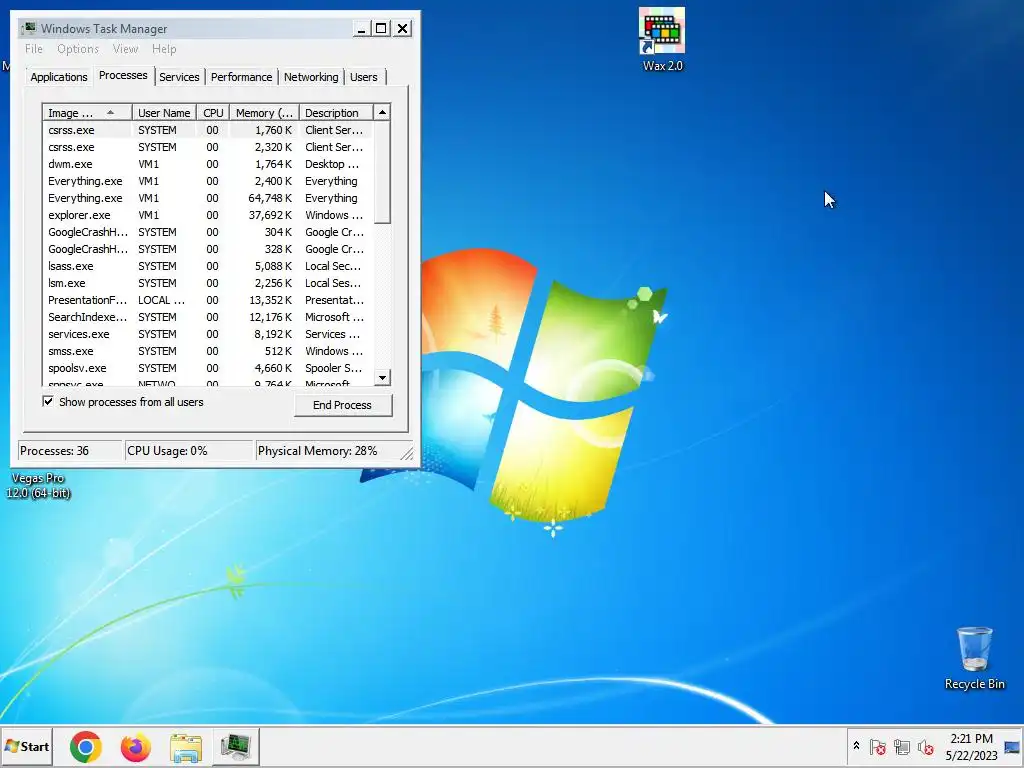Viewport: 1024px width, 768px height.
Task: Sort by CPU column header
Action: pos(213,113)
